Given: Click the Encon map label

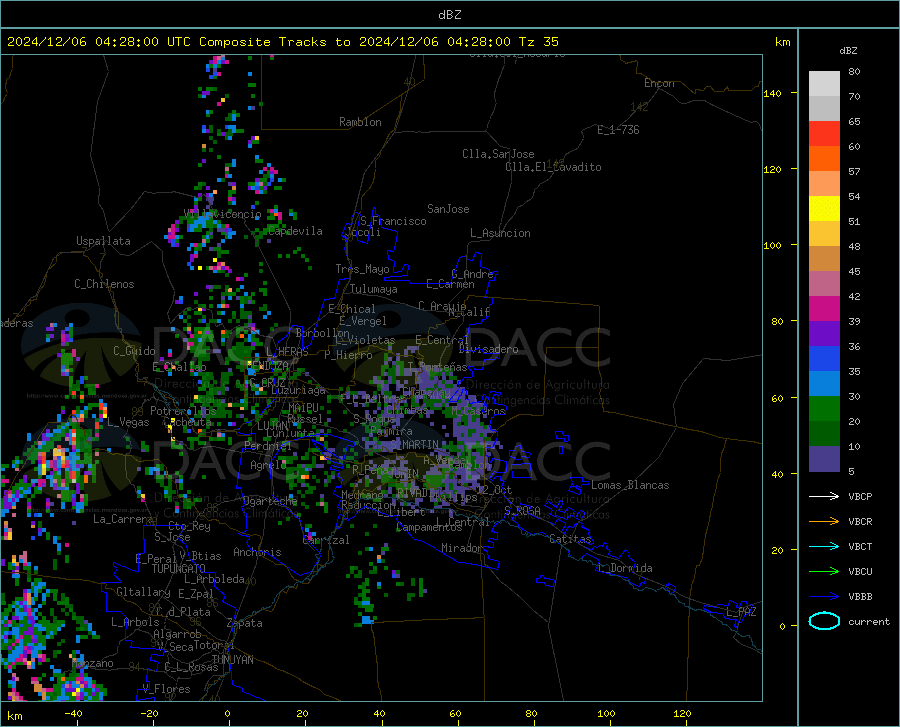Looking at the screenshot, I should pyautogui.click(x=659, y=83).
